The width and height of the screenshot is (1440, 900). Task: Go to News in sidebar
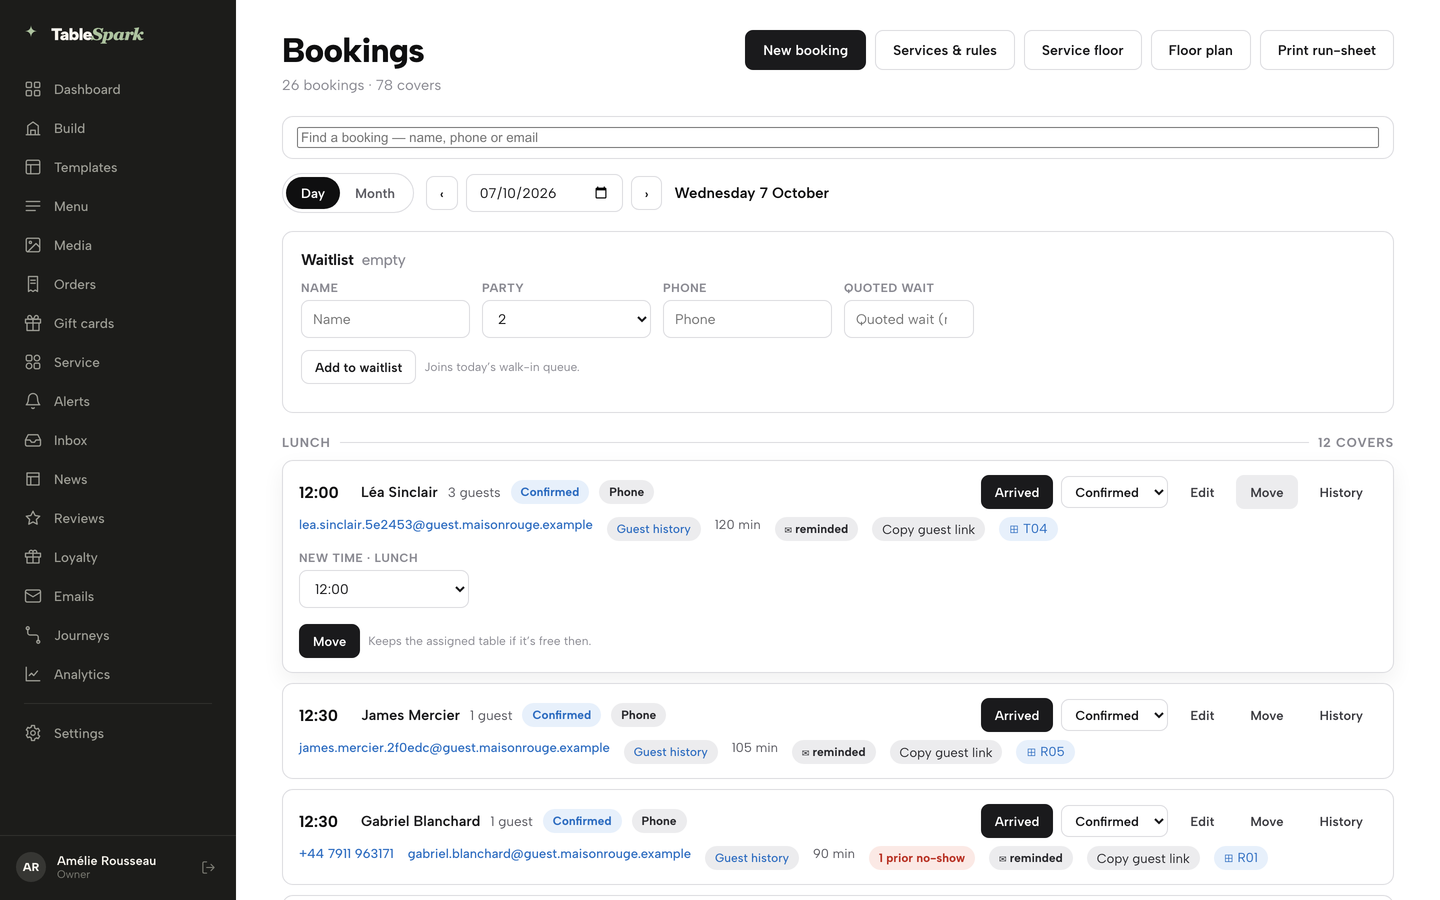pyautogui.click(x=118, y=479)
